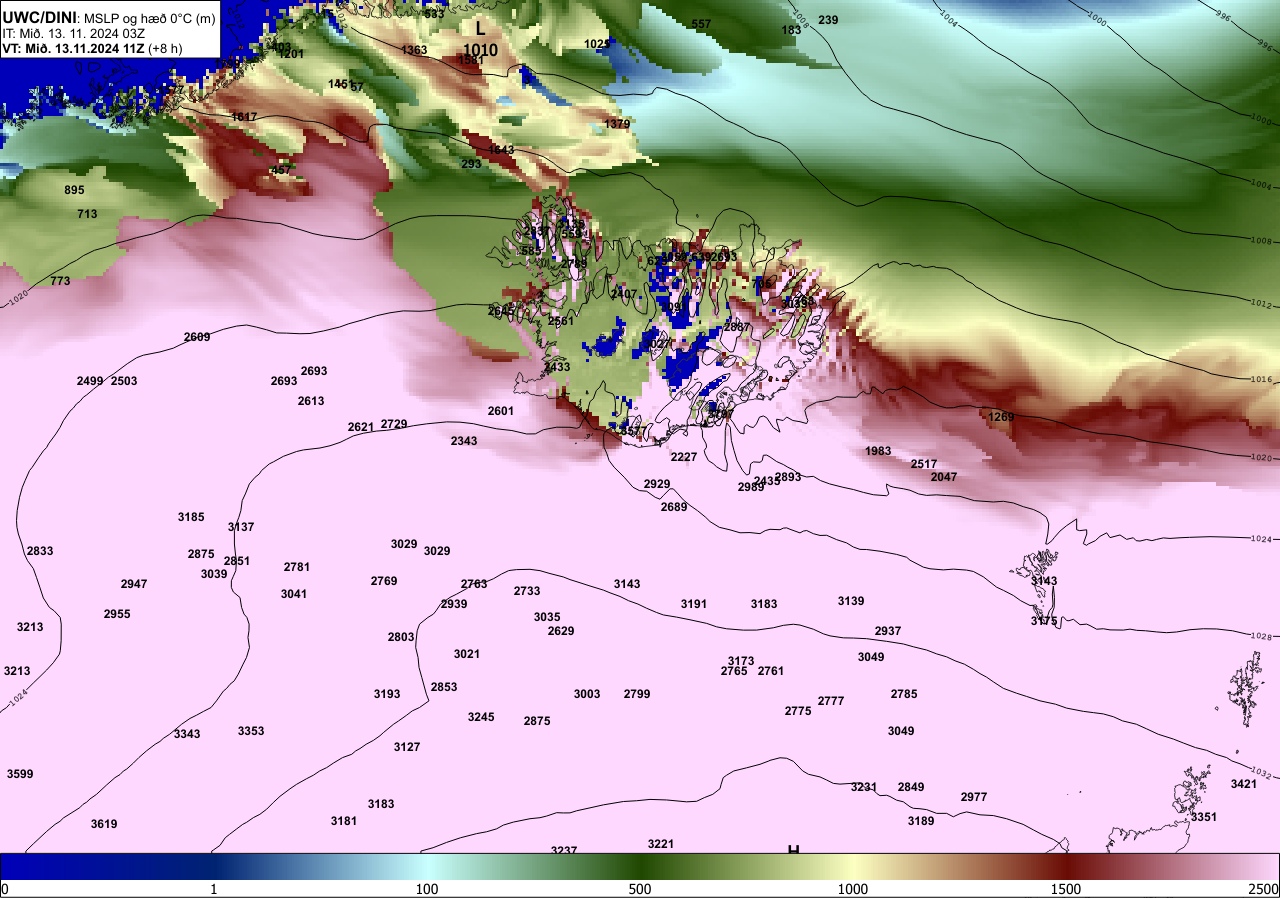Click the 3421 height value
The image size is (1280, 898).
1244,784
